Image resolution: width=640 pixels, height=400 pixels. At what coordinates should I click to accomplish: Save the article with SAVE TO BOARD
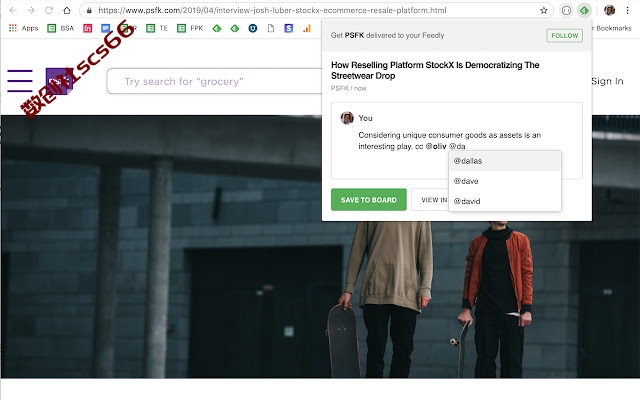point(369,200)
